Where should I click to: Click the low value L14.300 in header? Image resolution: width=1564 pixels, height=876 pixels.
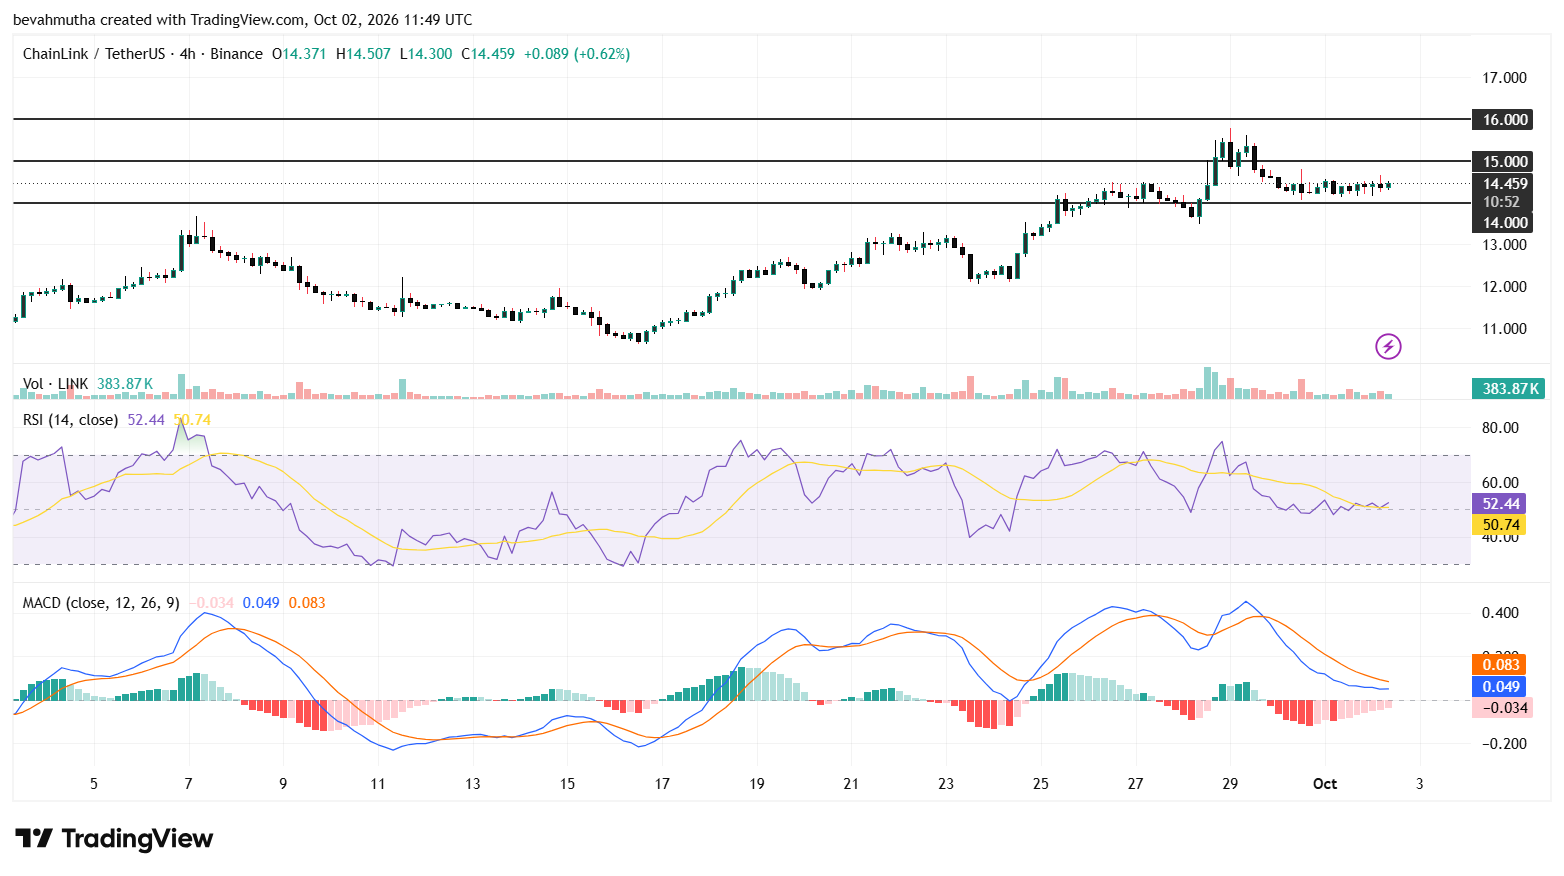[426, 54]
